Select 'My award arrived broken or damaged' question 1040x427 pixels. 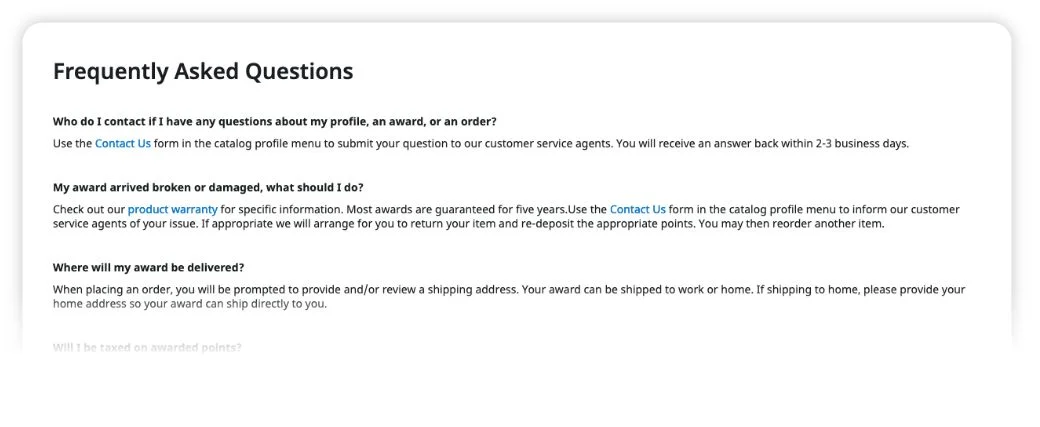(208, 188)
